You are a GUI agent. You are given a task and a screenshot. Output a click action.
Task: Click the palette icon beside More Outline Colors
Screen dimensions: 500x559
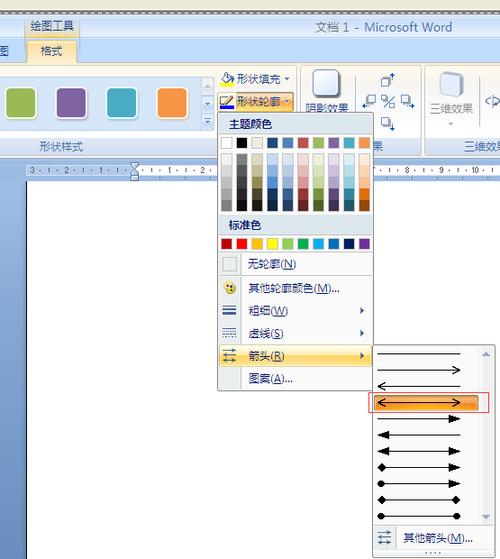(x=230, y=288)
